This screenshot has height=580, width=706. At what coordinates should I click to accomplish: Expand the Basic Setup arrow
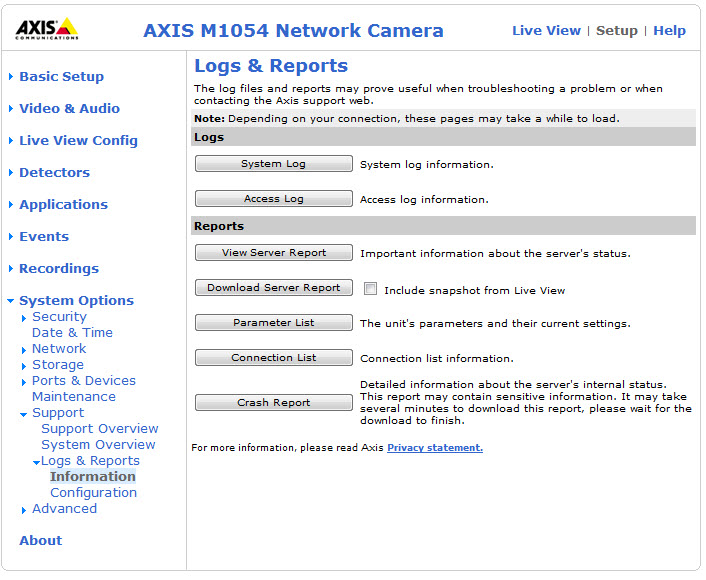click(x=11, y=77)
